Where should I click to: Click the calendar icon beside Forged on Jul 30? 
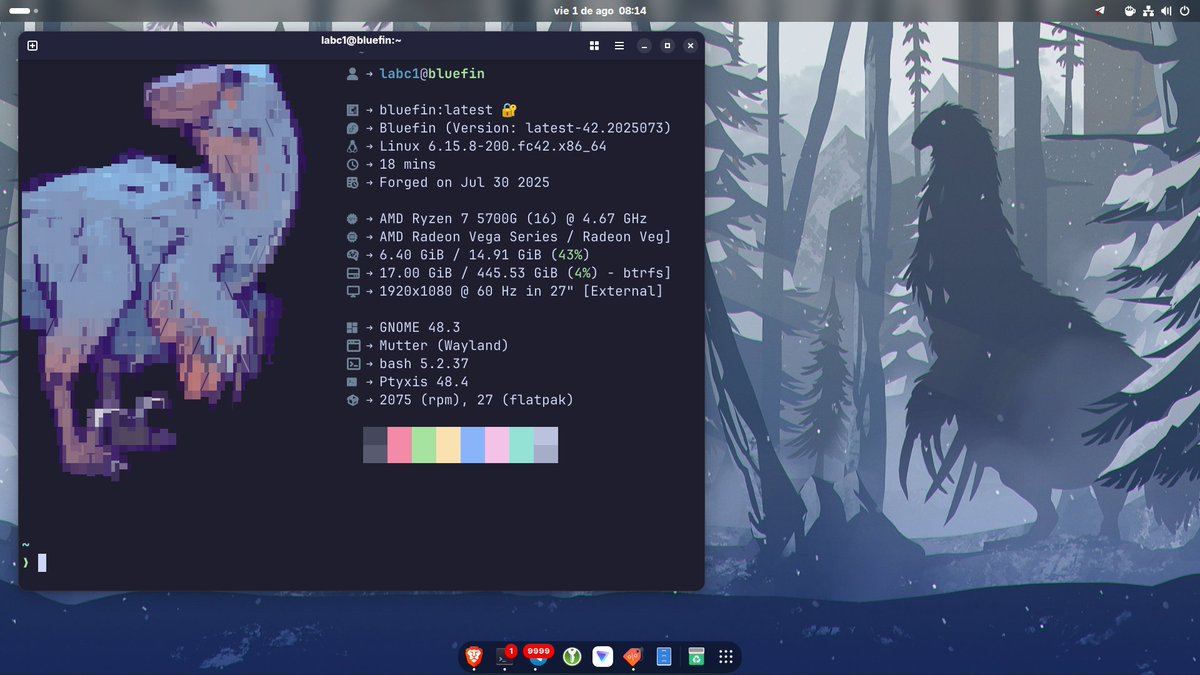(x=352, y=182)
